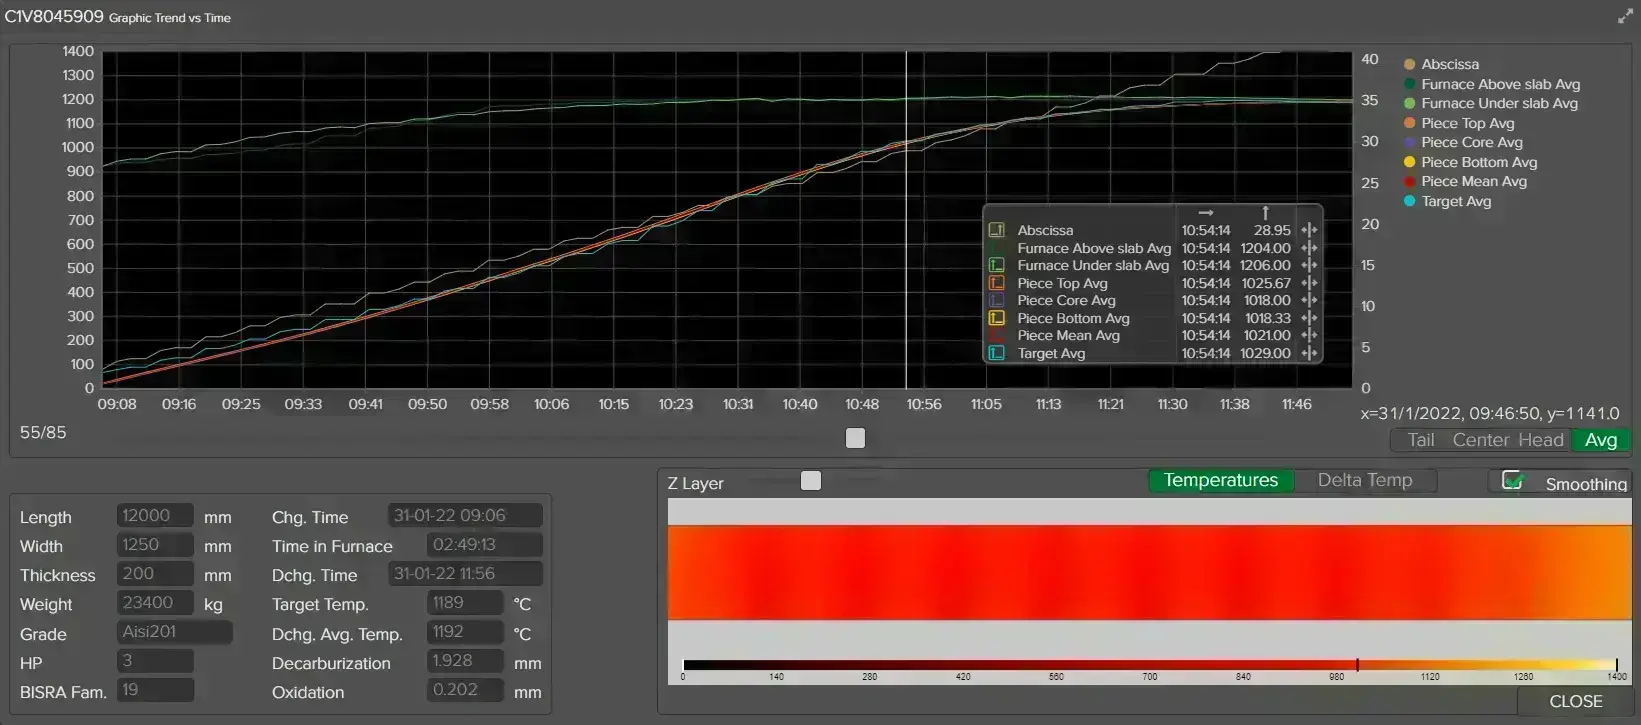Click the Abscissa axis icon in cursor table

[997, 230]
